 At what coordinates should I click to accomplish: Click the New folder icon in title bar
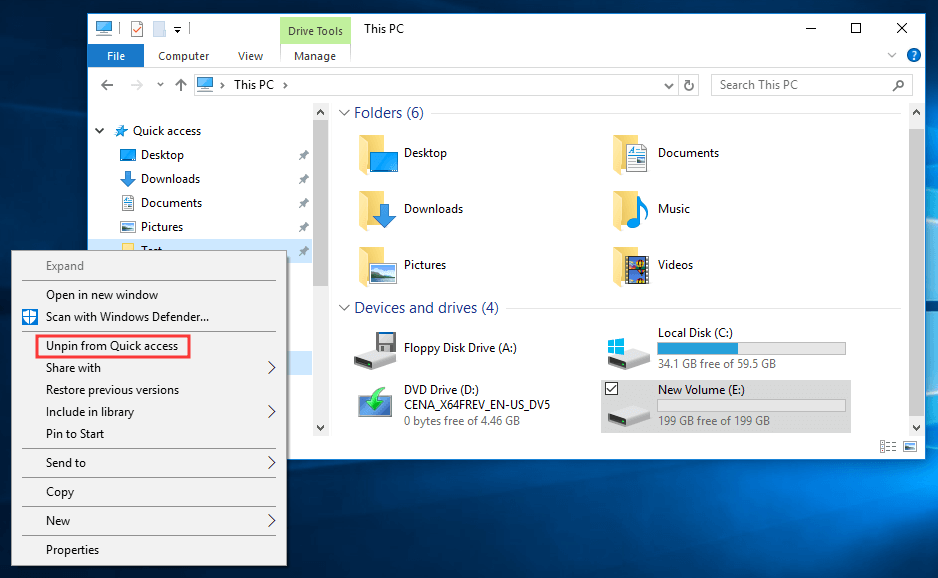pyautogui.click(x=159, y=29)
